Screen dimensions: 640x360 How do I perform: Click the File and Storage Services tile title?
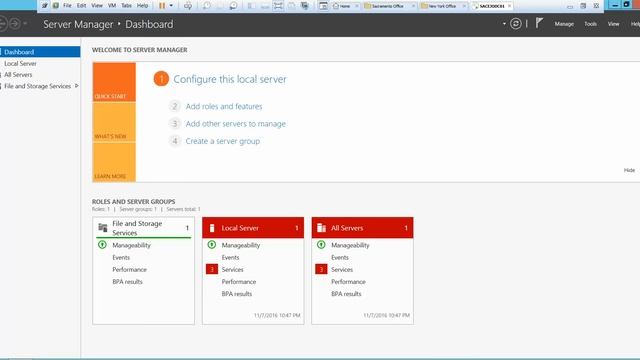137,228
